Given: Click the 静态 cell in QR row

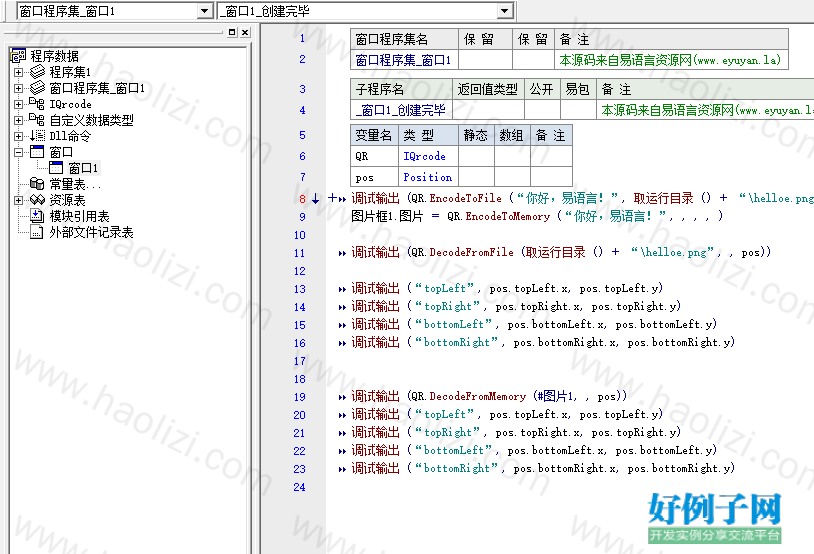Looking at the screenshot, I should click(x=476, y=156).
